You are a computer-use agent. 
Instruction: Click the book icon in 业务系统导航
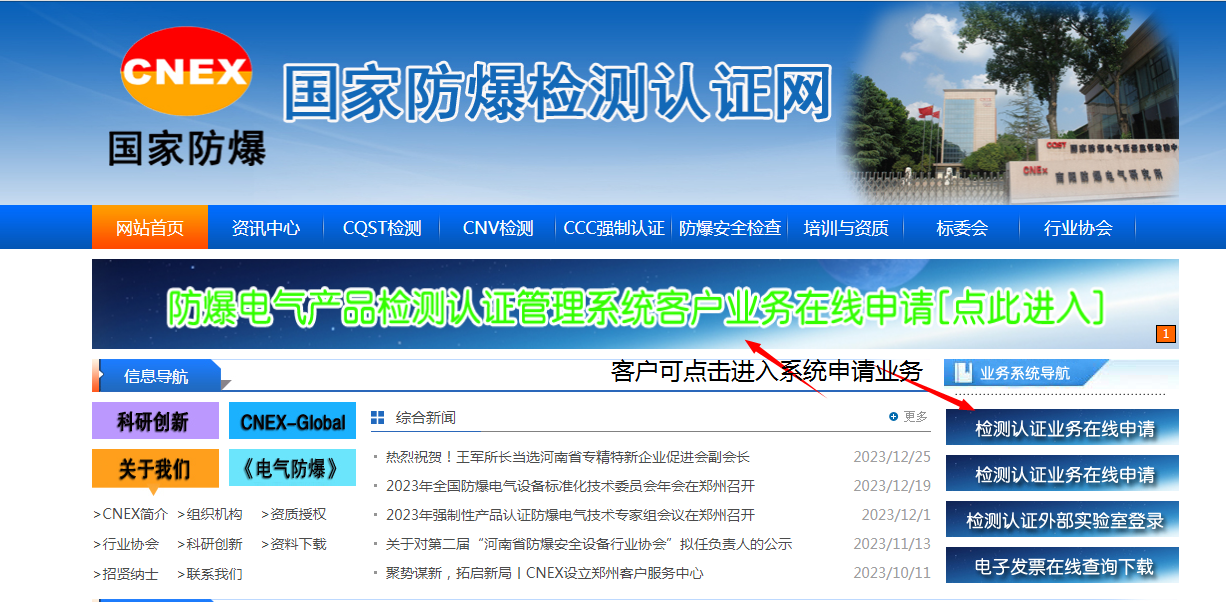click(x=963, y=373)
